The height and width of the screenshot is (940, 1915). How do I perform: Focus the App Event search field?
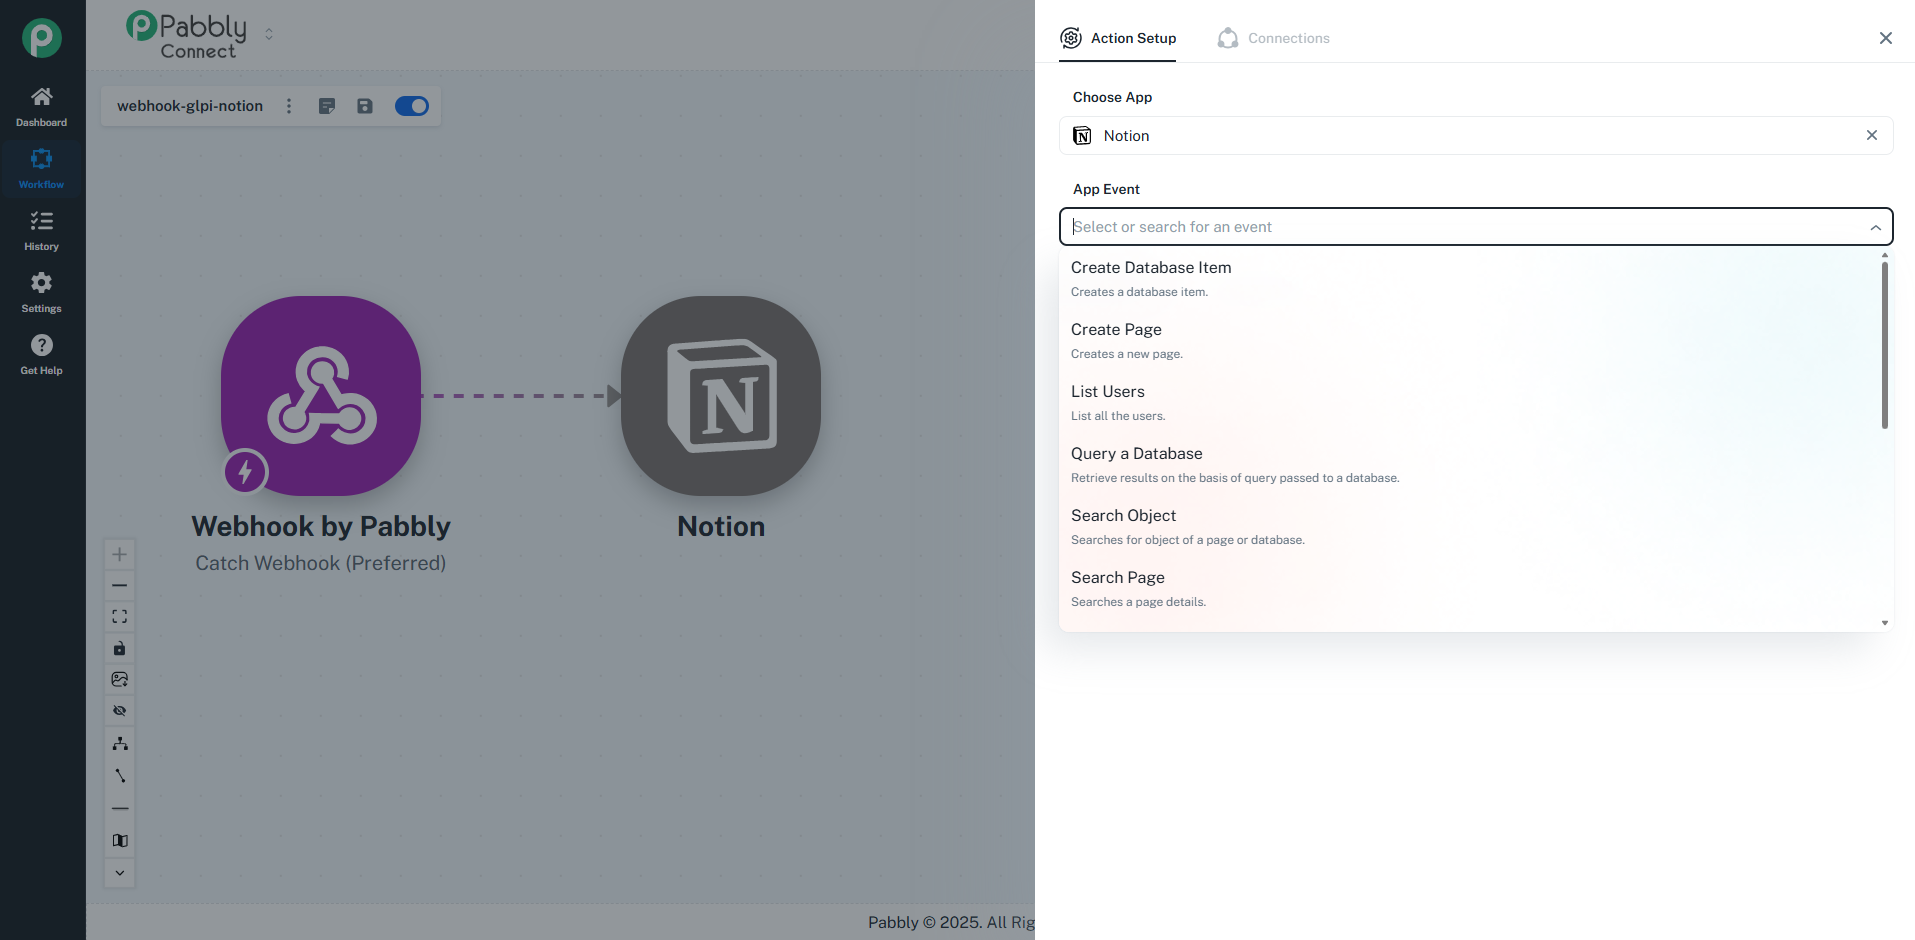pos(1460,227)
